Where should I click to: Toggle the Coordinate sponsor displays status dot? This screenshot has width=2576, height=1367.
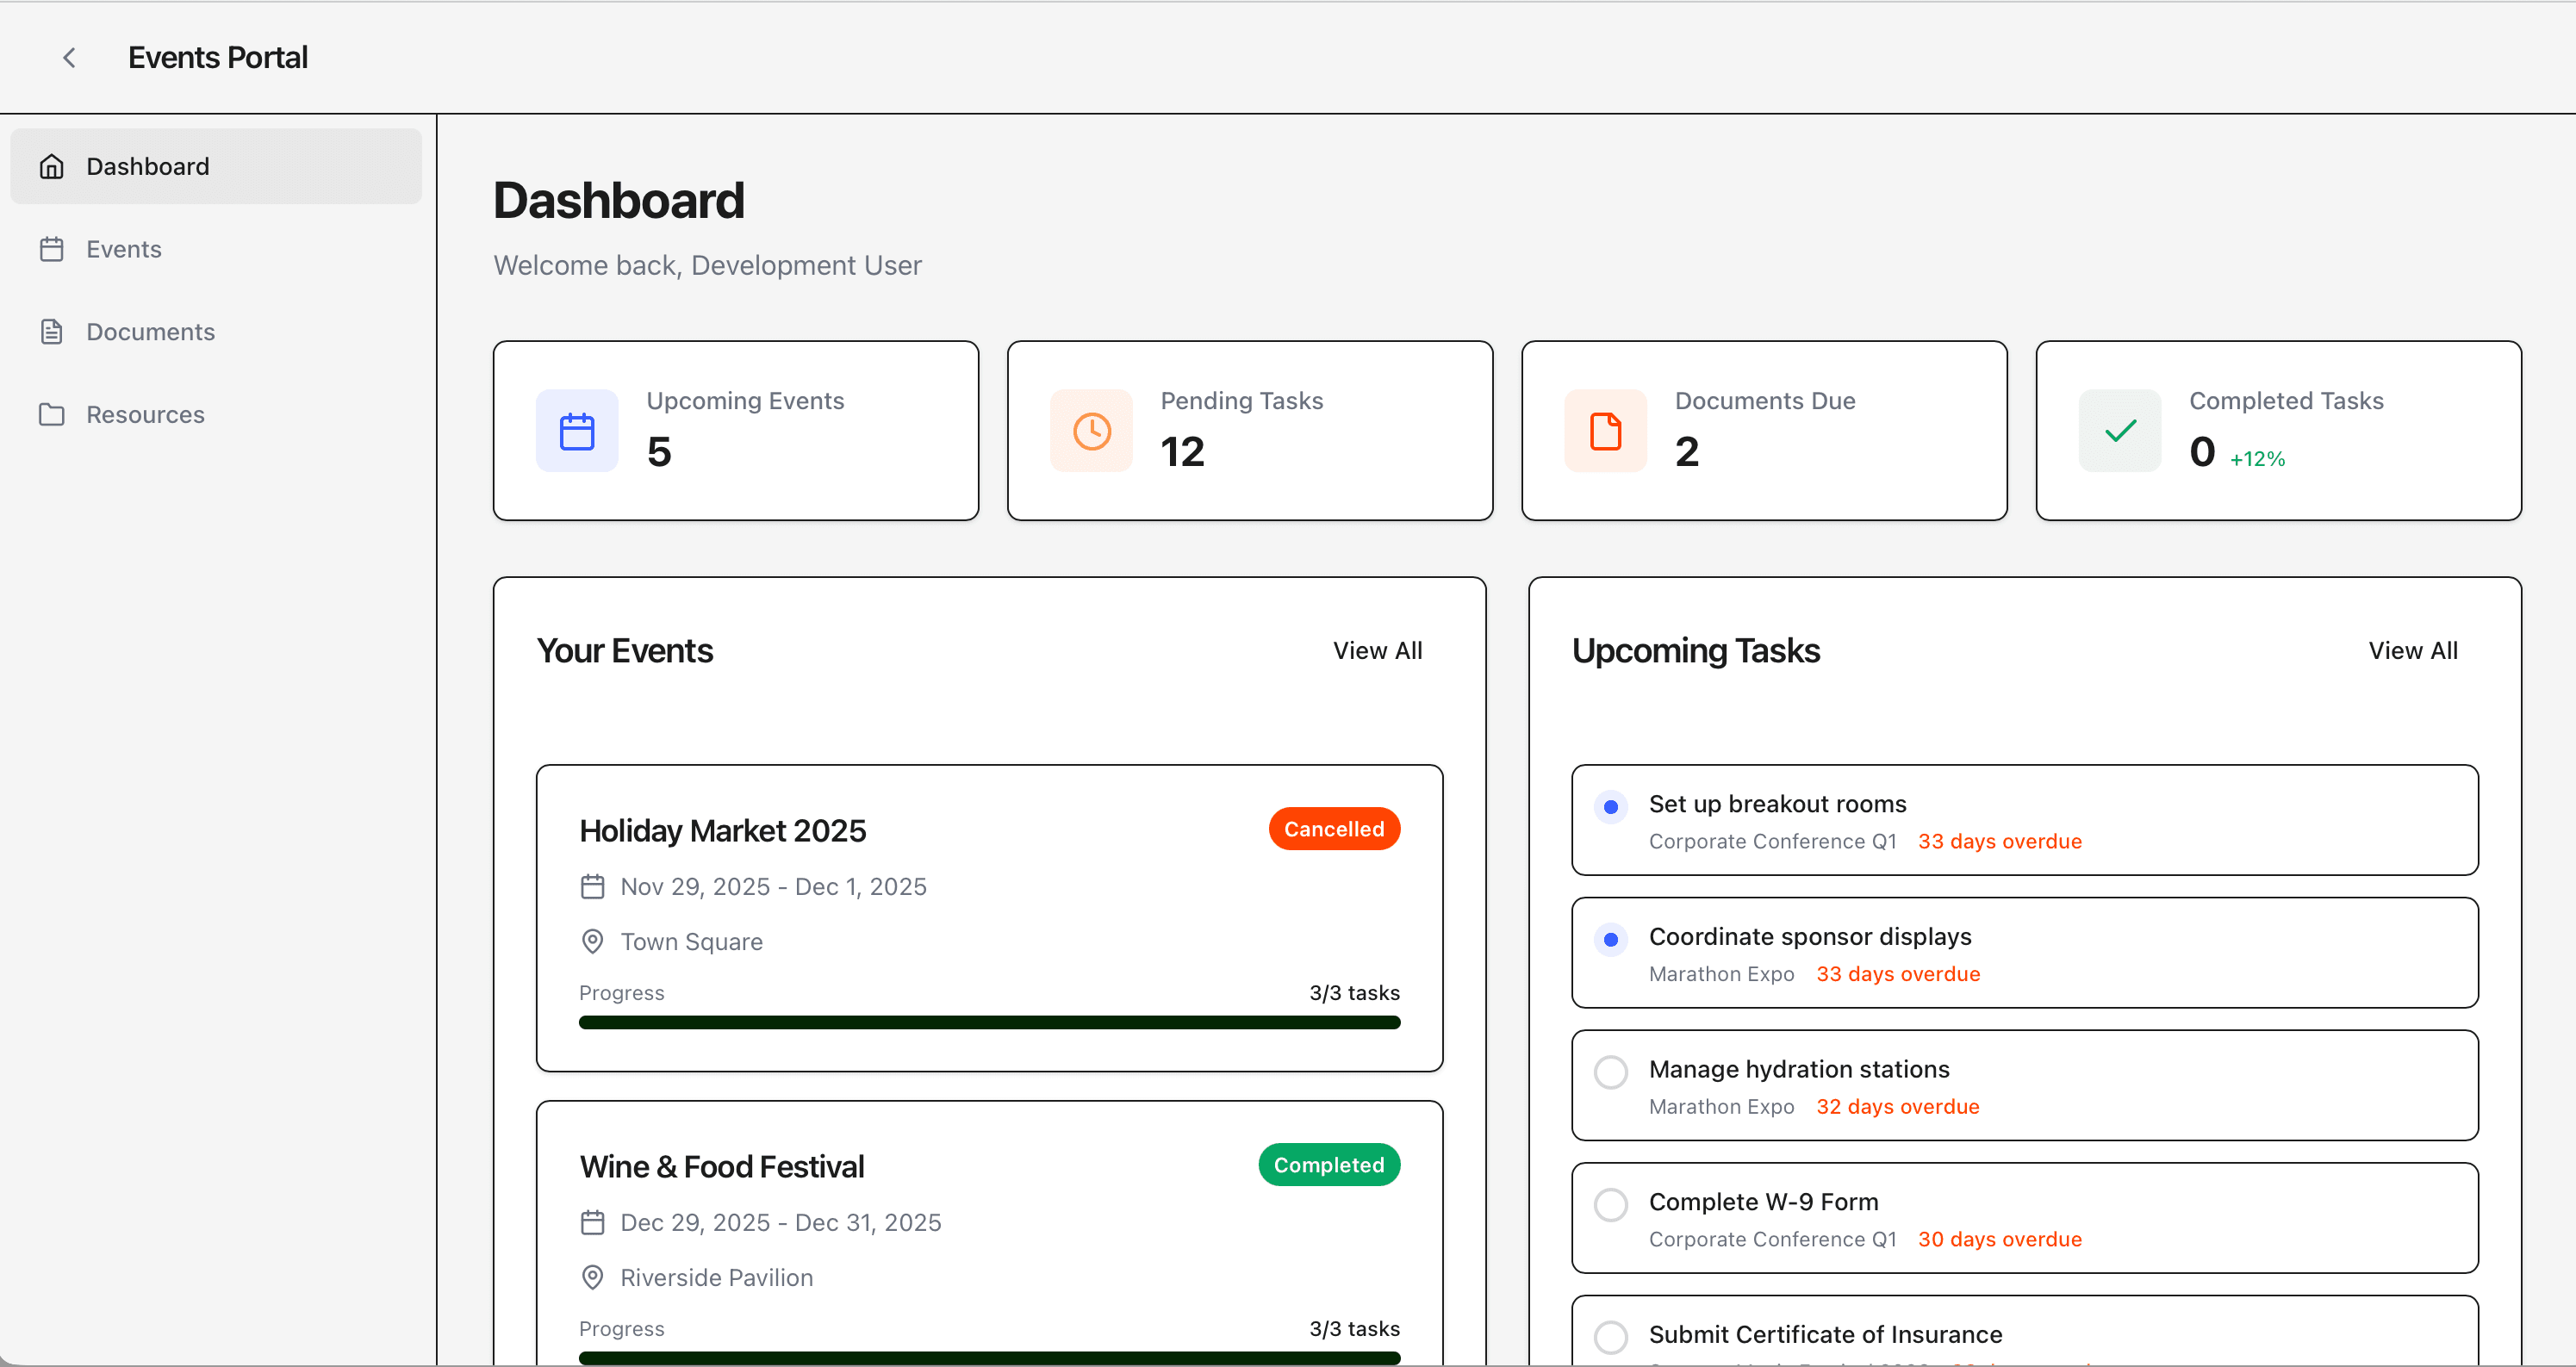tap(1610, 938)
